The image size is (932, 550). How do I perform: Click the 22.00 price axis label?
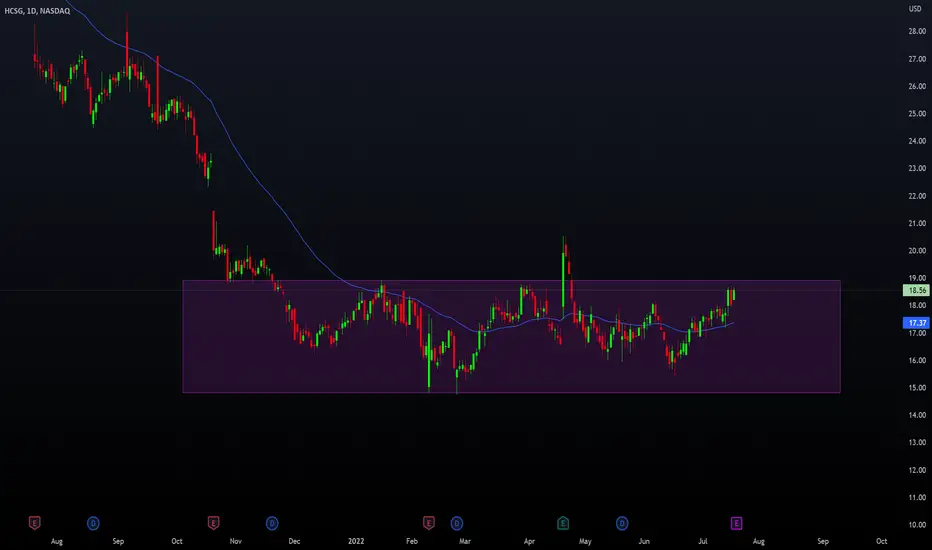click(x=917, y=196)
